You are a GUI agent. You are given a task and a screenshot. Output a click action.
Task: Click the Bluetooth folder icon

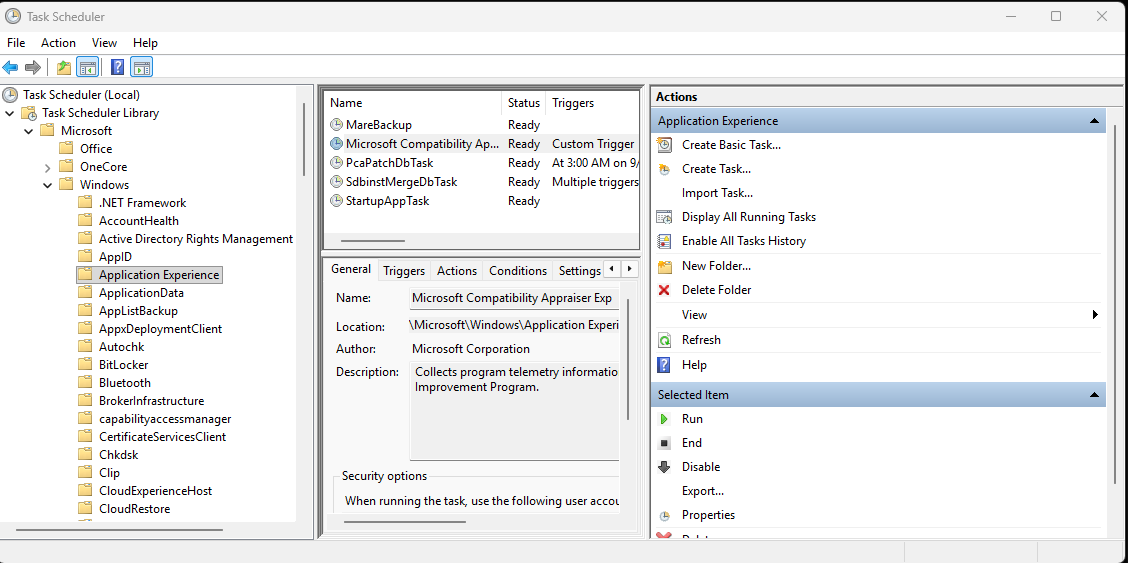pyautogui.click(x=86, y=383)
